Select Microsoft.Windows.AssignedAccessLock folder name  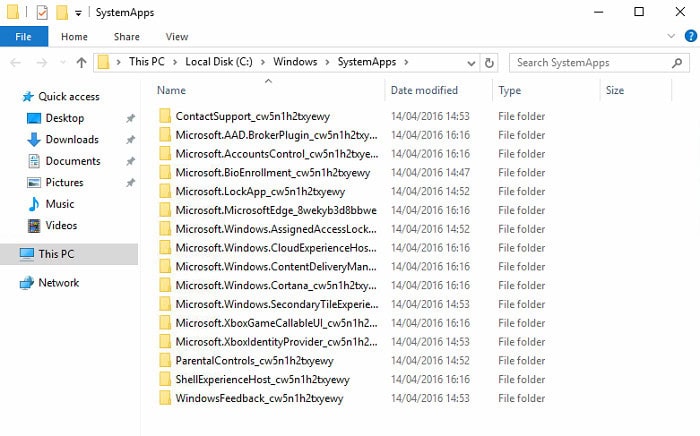point(276,229)
